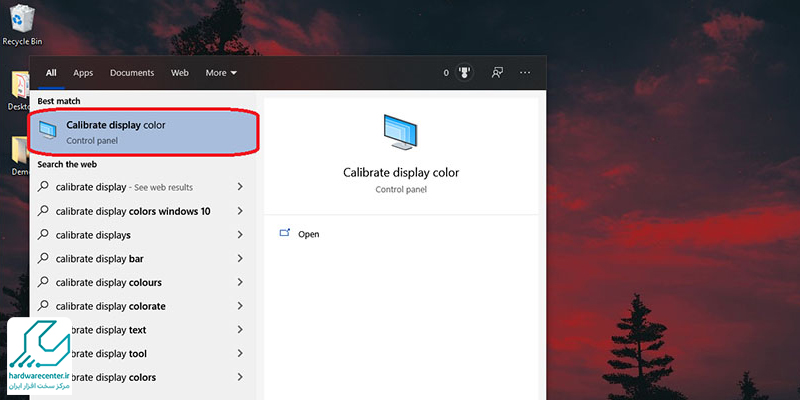Click the feedback person icon in search header
Viewport: 800px width, 400px height.
point(496,73)
